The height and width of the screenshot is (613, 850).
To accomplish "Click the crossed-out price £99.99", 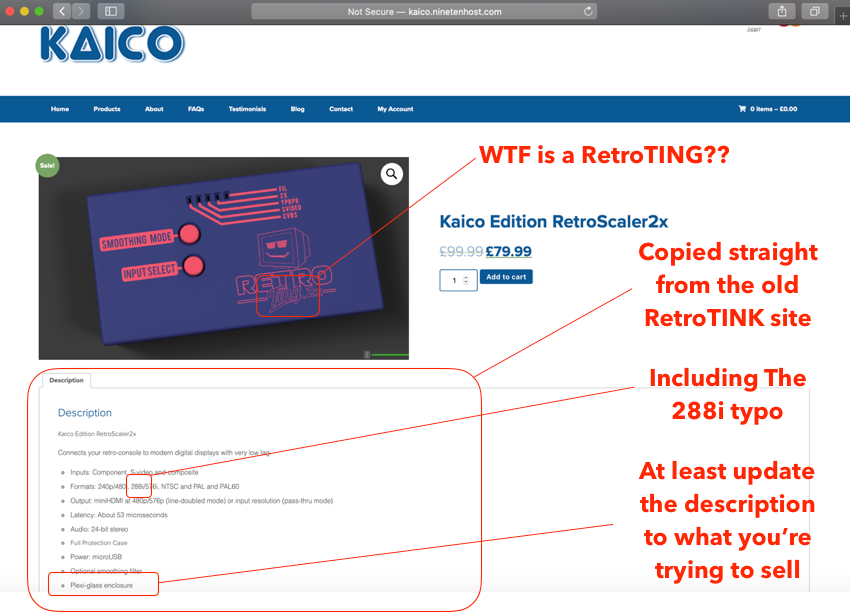I will pos(461,251).
